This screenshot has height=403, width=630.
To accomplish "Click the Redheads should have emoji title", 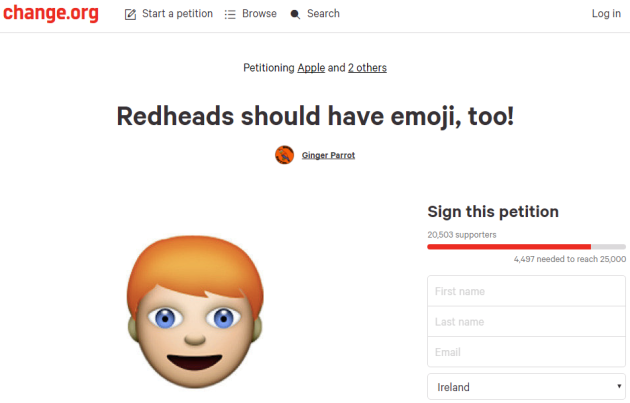I will coord(315,116).
